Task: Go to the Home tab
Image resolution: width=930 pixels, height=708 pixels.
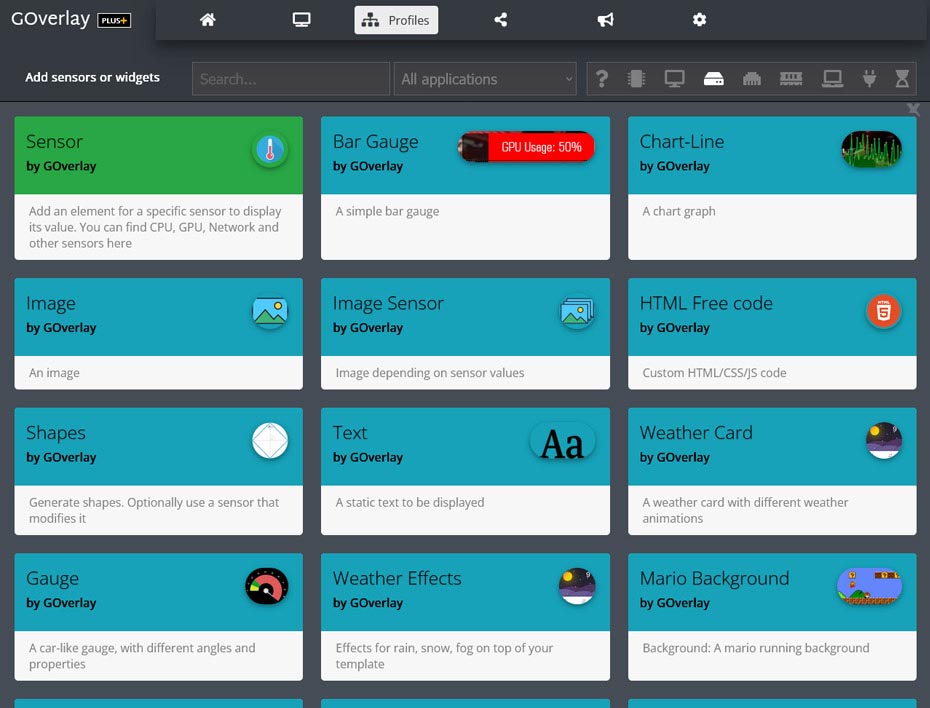Action: (x=208, y=20)
